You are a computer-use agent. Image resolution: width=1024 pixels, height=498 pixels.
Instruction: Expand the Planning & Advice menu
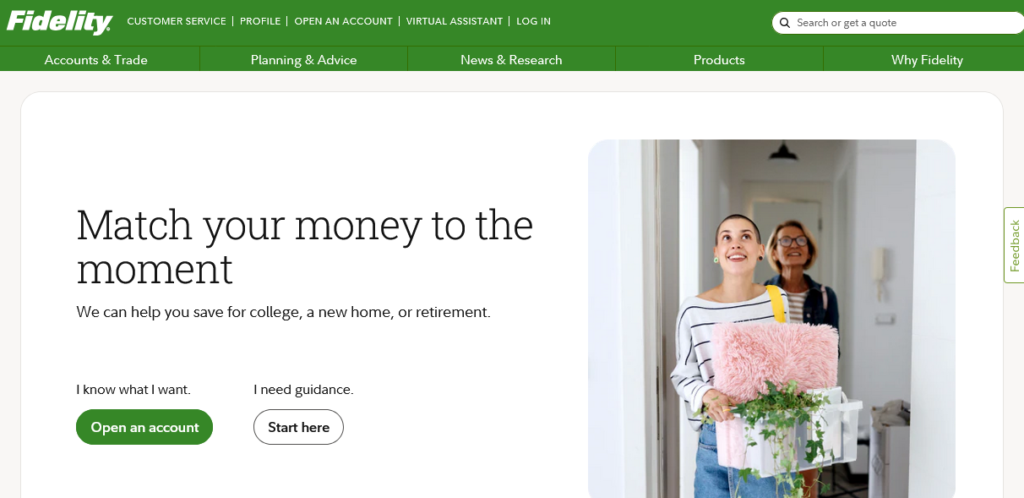[x=304, y=60]
